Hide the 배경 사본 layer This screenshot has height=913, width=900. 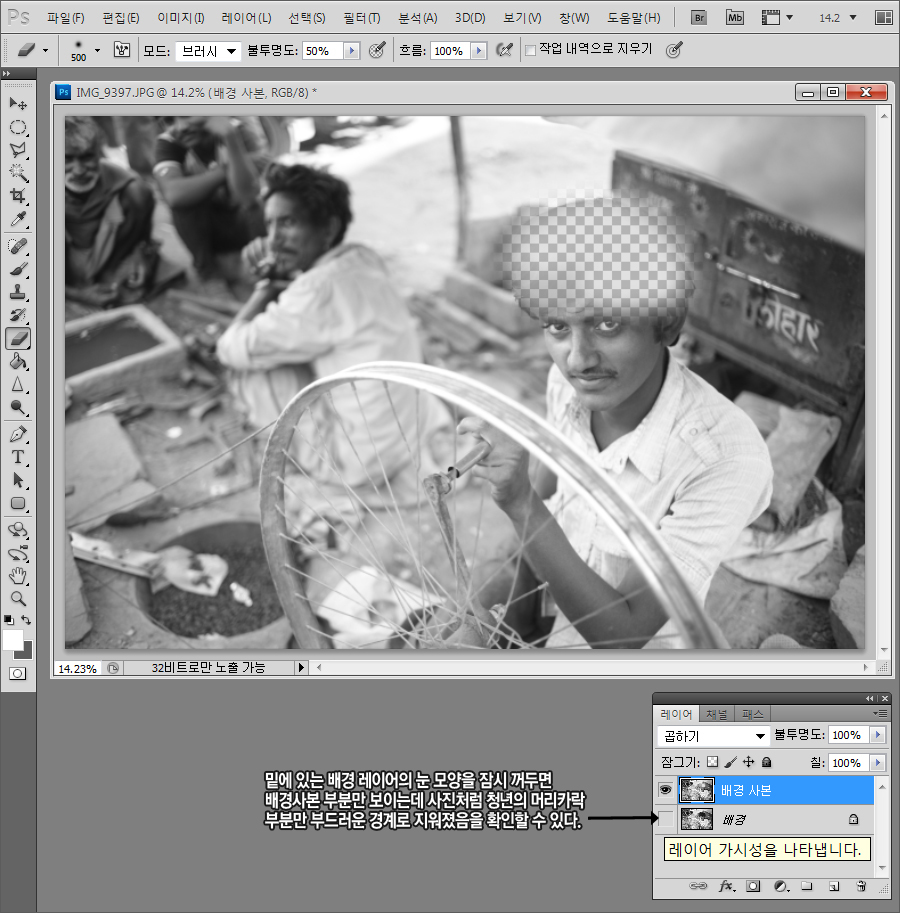(x=665, y=790)
